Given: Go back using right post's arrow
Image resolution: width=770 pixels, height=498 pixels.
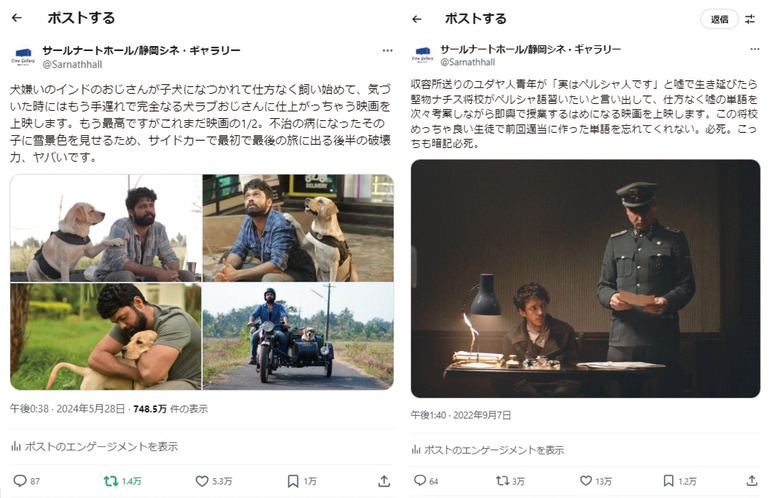Looking at the screenshot, I should tap(417, 19).
